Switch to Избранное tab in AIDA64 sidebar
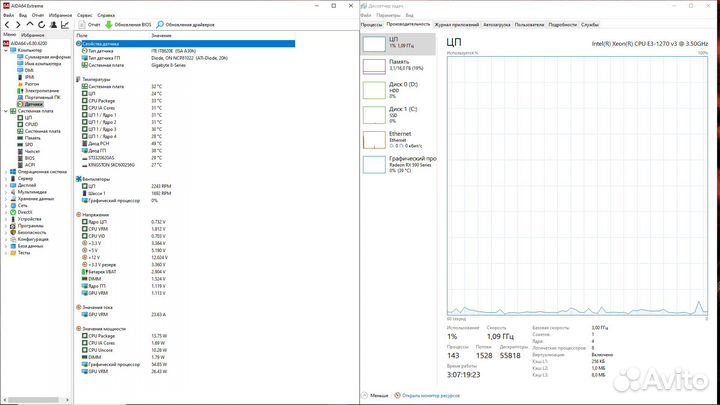 tap(33, 35)
